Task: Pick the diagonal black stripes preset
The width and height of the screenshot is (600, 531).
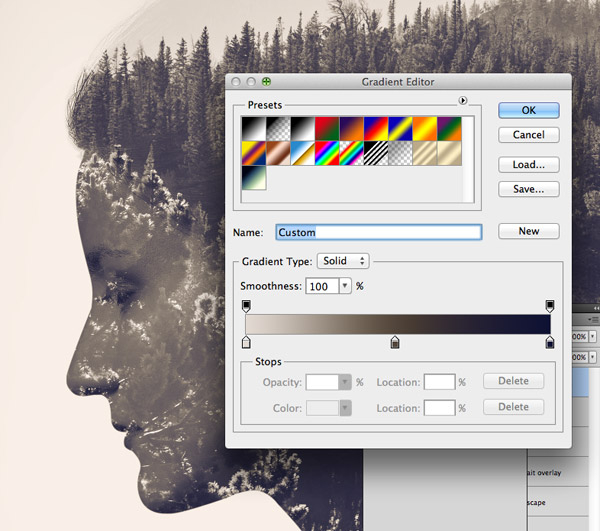Action: pyautogui.click(x=378, y=151)
